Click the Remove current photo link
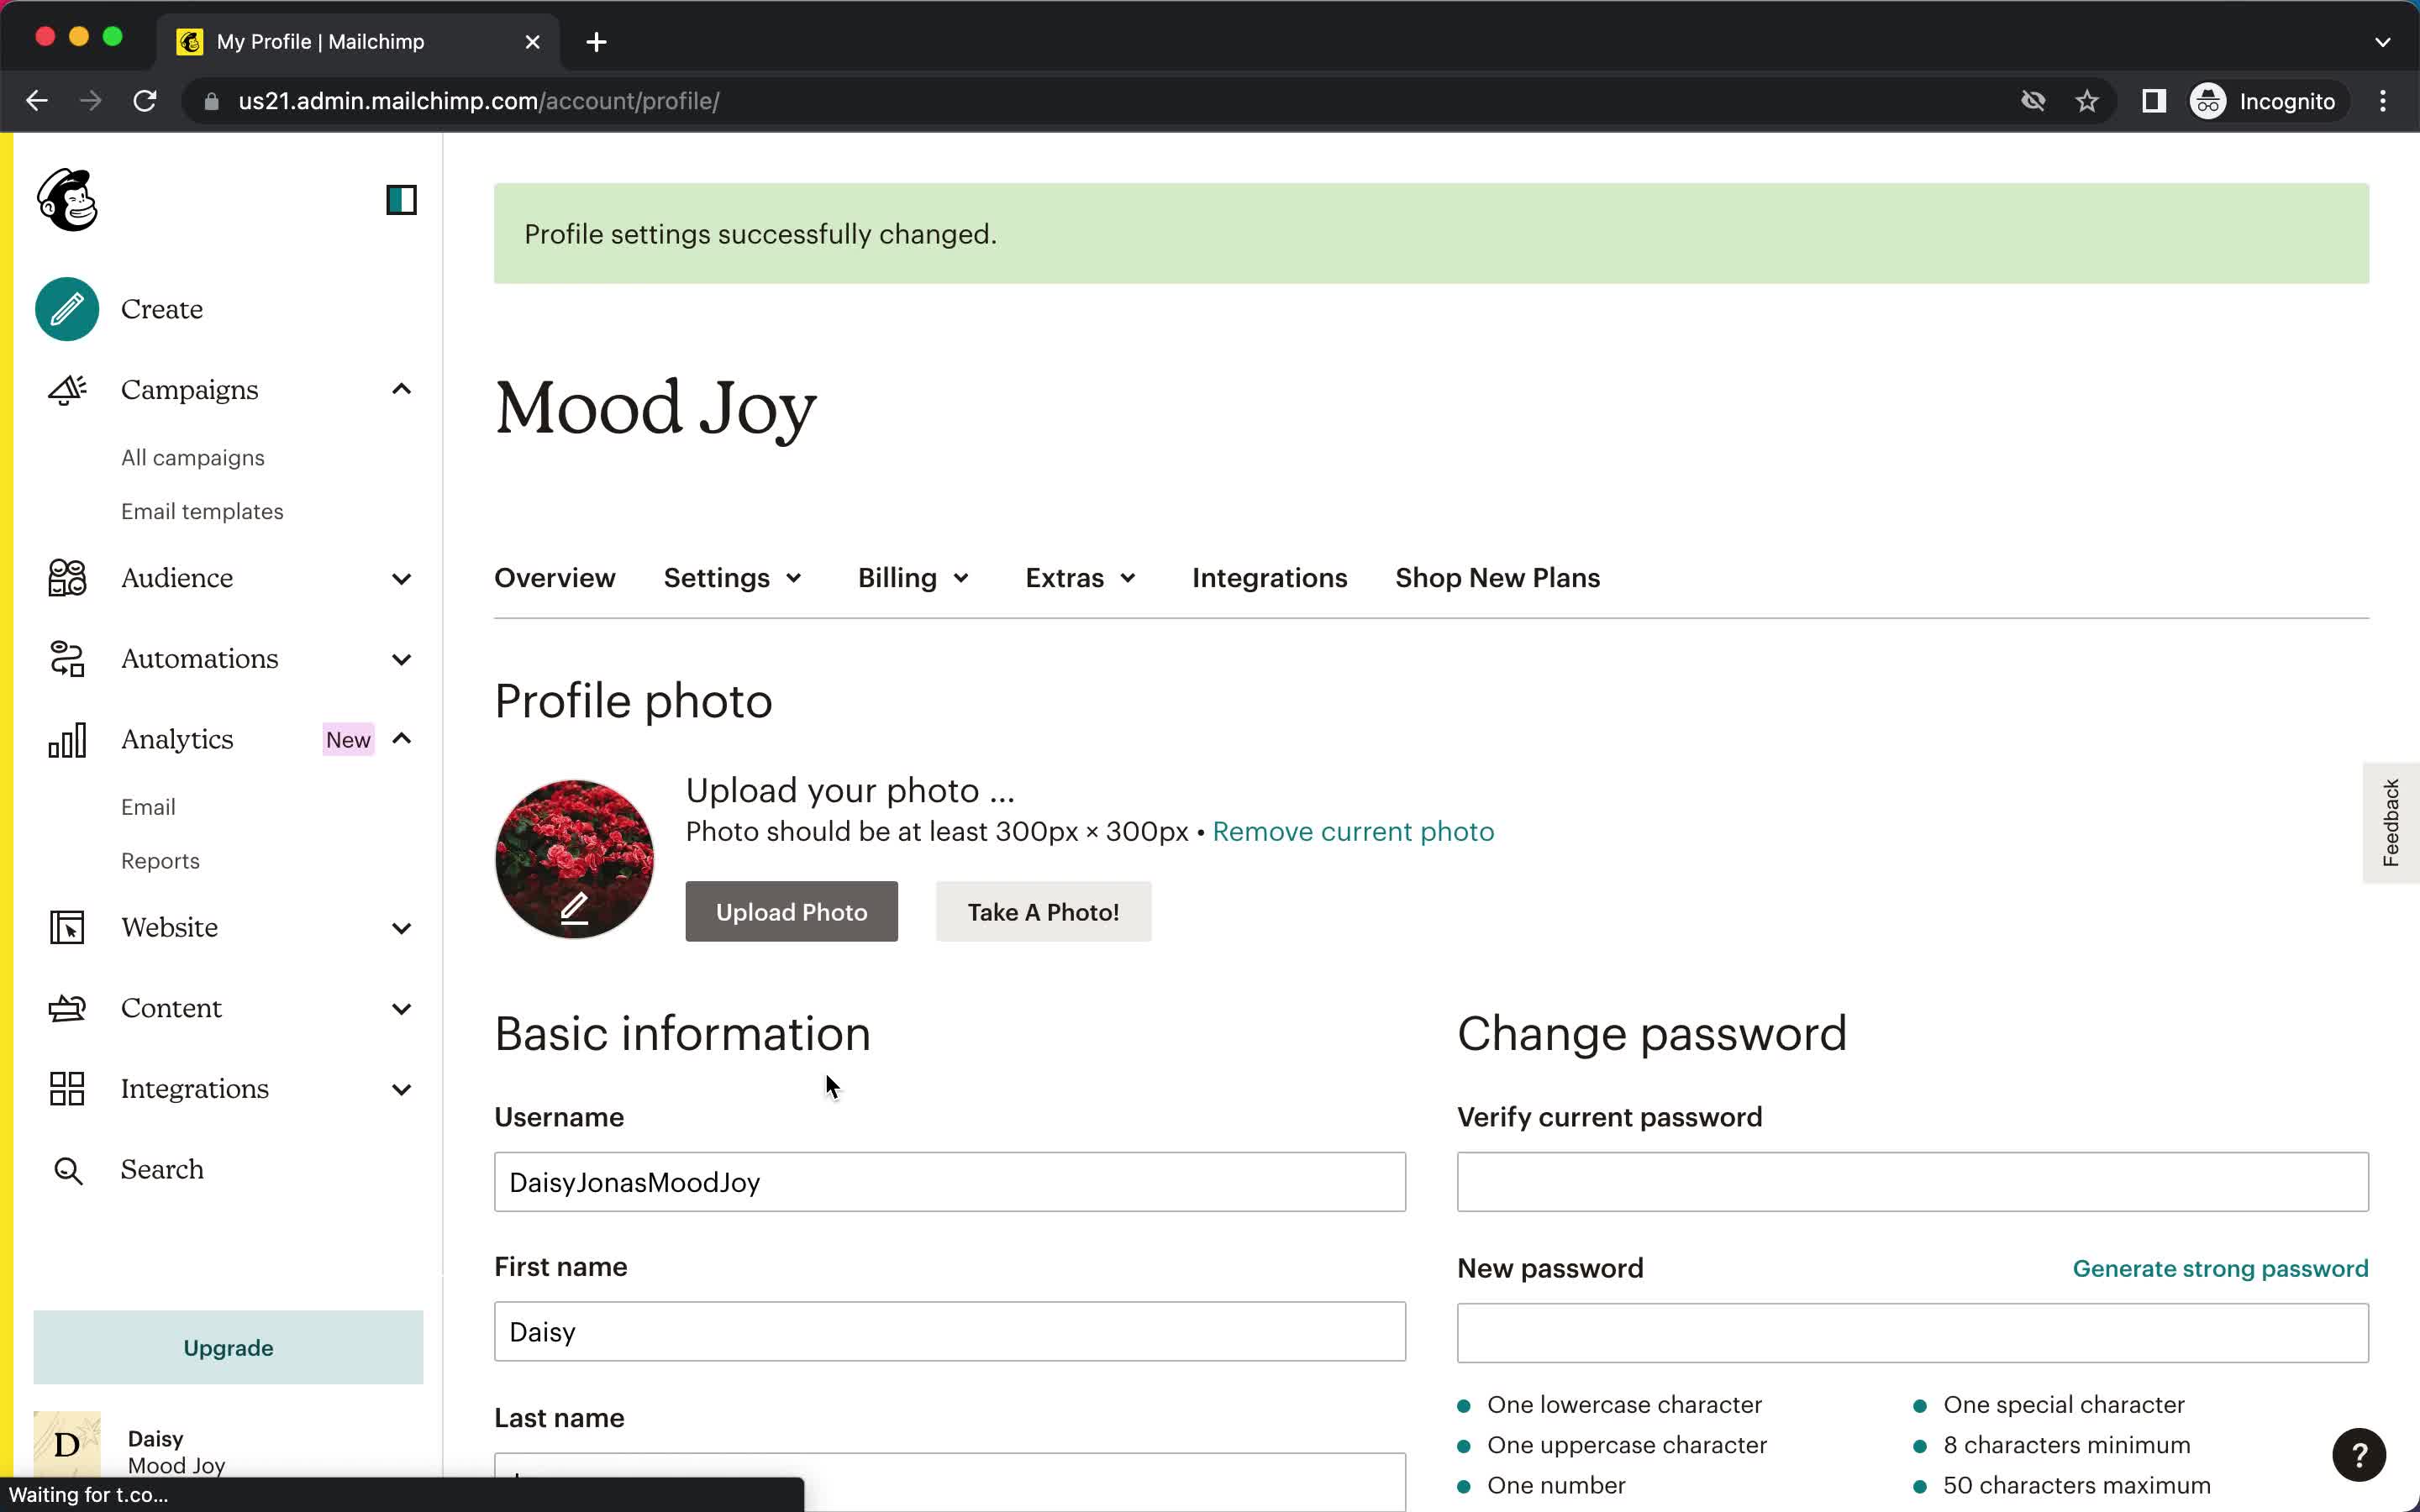This screenshot has width=2420, height=1512. coord(1354,831)
